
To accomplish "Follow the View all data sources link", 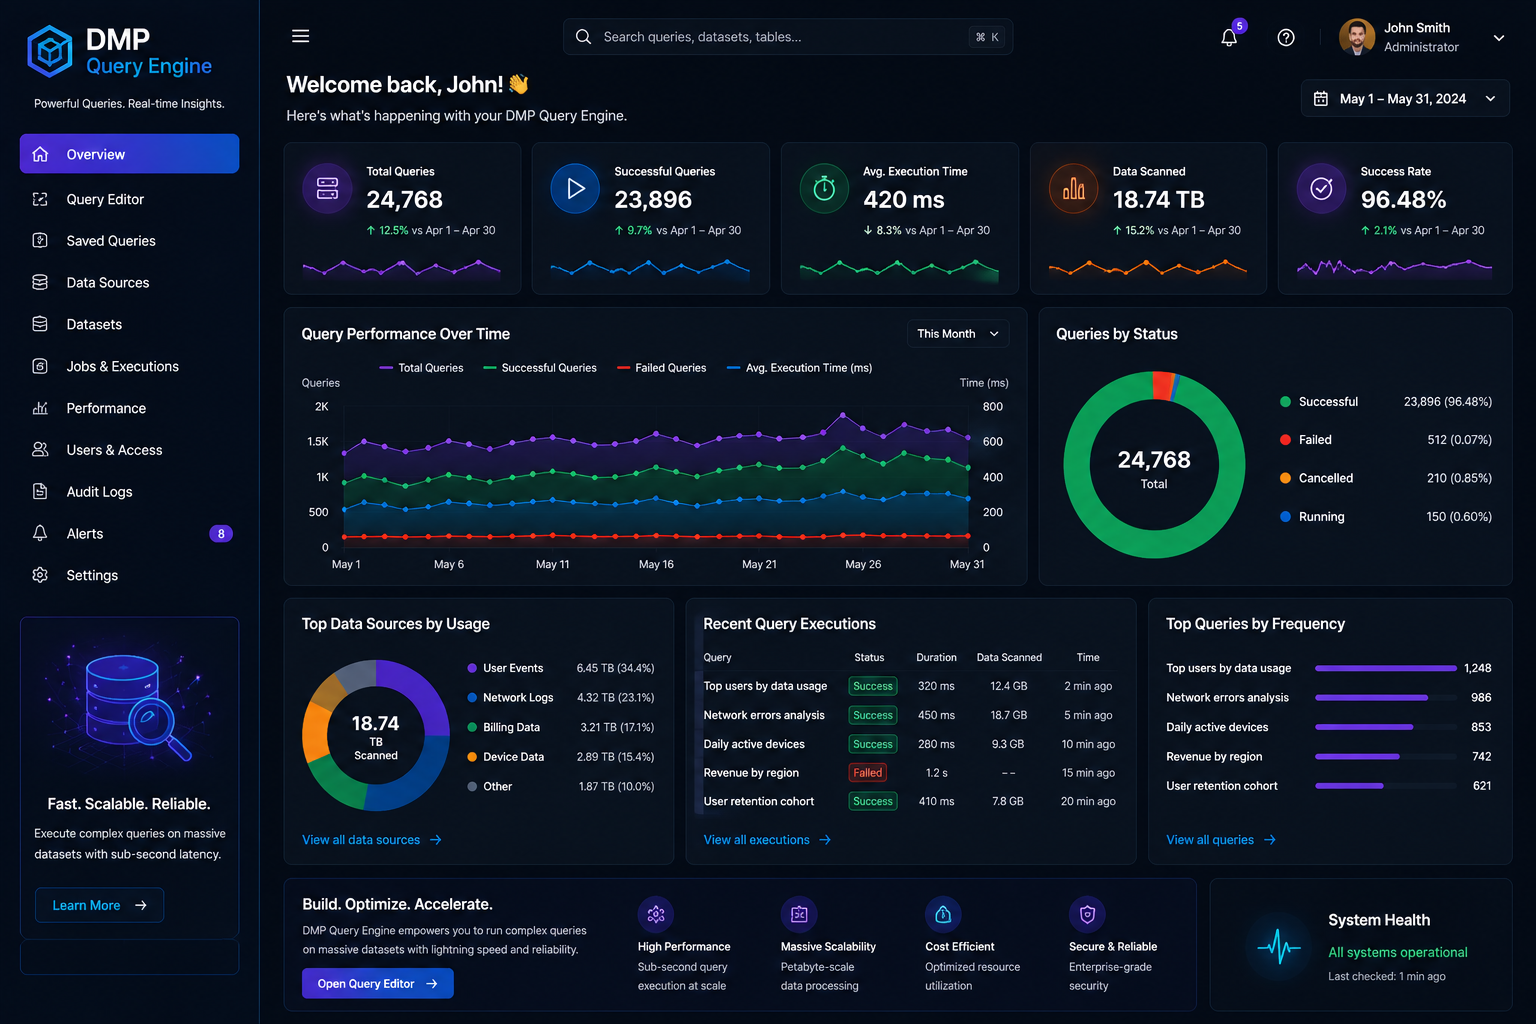I will (x=372, y=840).
